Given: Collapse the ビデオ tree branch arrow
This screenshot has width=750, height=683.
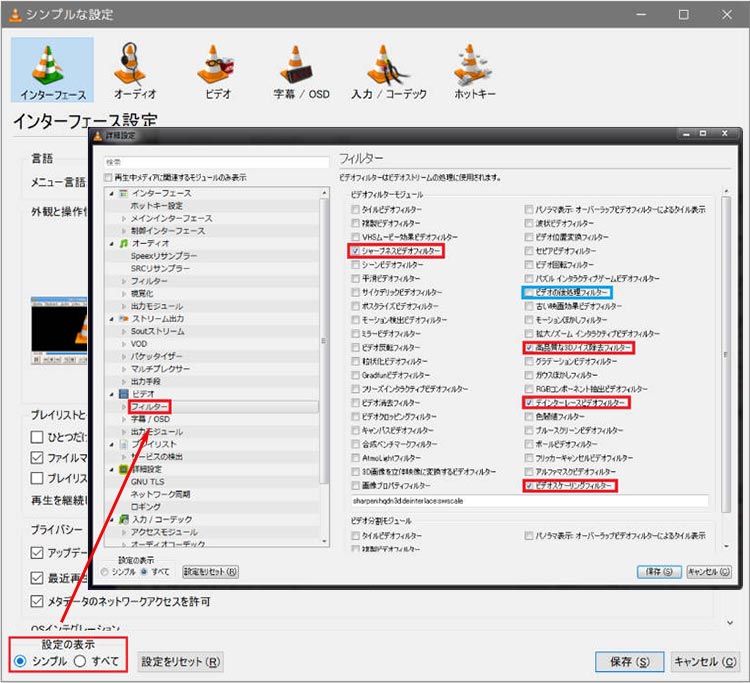Looking at the screenshot, I should (x=112, y=394).
